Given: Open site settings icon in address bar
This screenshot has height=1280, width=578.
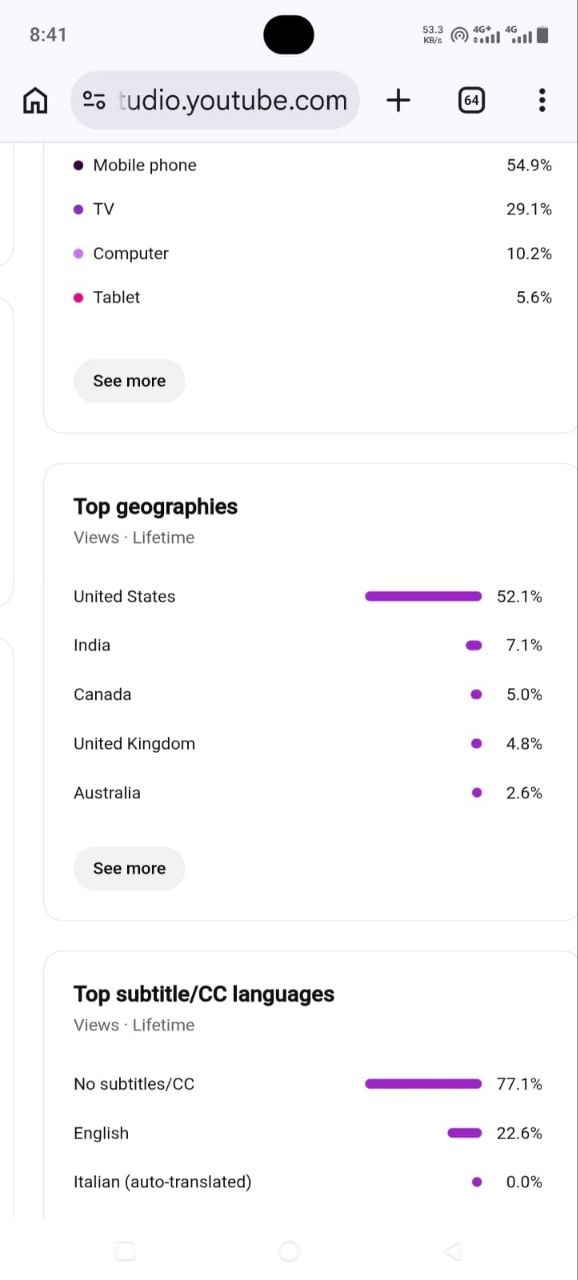Looking at the screenshot, I should tap(95, 100).
